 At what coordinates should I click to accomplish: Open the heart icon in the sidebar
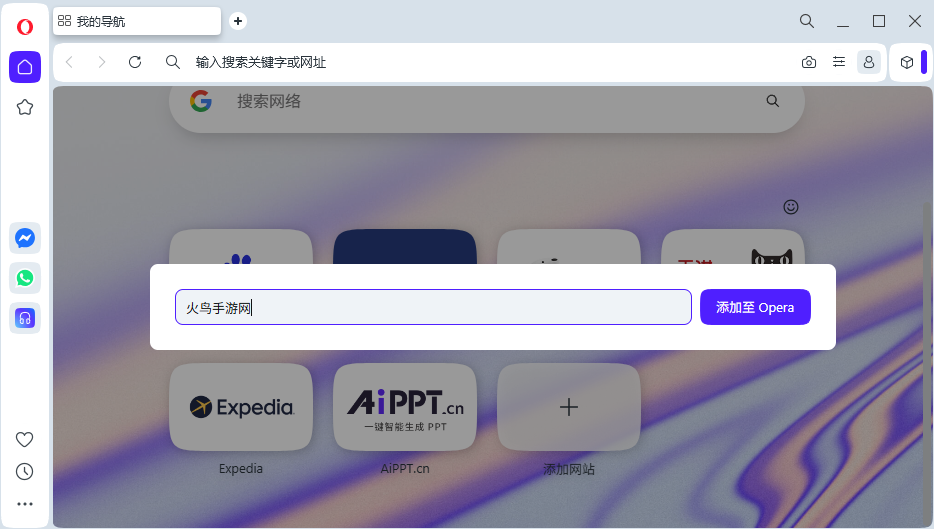[24, 440]
